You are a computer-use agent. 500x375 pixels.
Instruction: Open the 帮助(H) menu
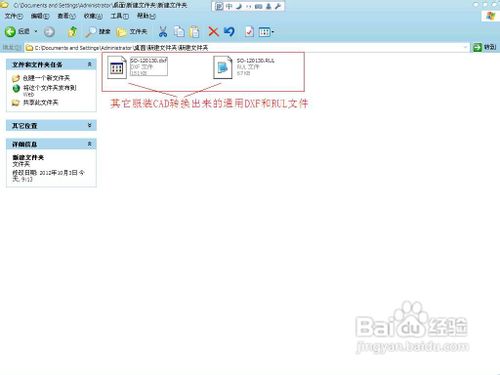[146, 16]
